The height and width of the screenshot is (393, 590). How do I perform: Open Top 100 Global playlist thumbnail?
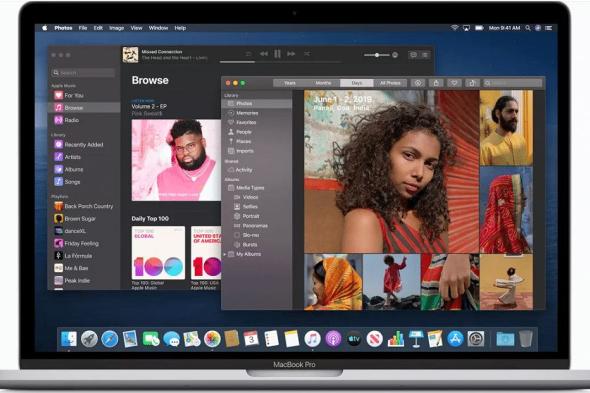158,253
